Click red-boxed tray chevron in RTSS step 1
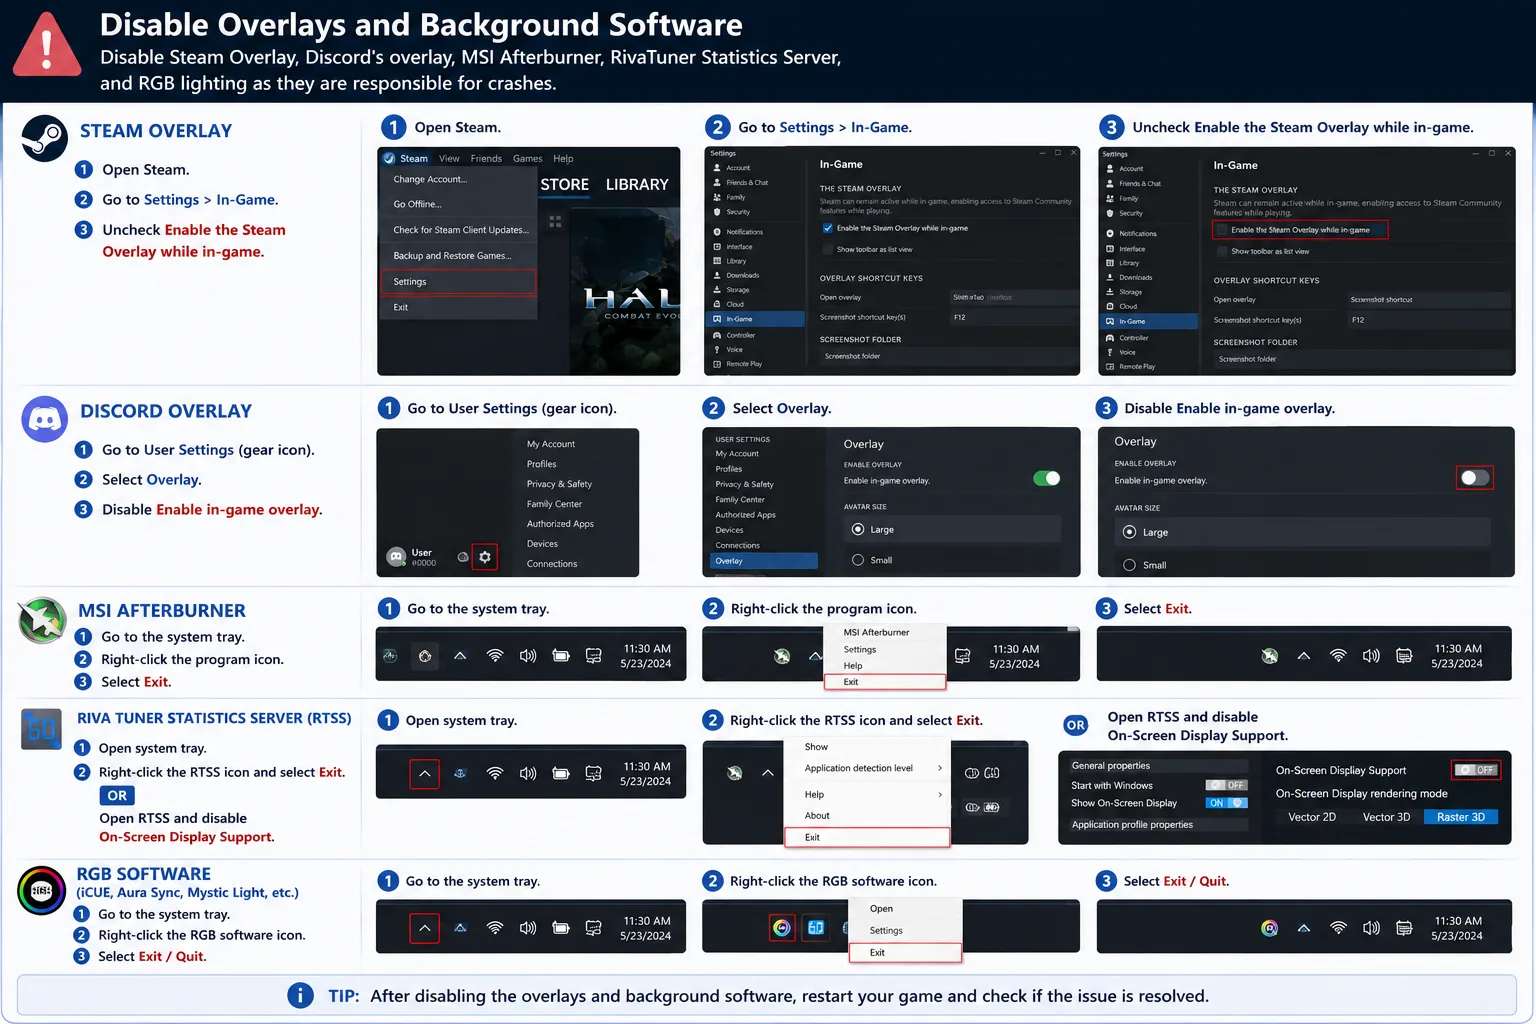Image resolution: width=1536 pixels, height=1024 pixels. coord(425,774)
